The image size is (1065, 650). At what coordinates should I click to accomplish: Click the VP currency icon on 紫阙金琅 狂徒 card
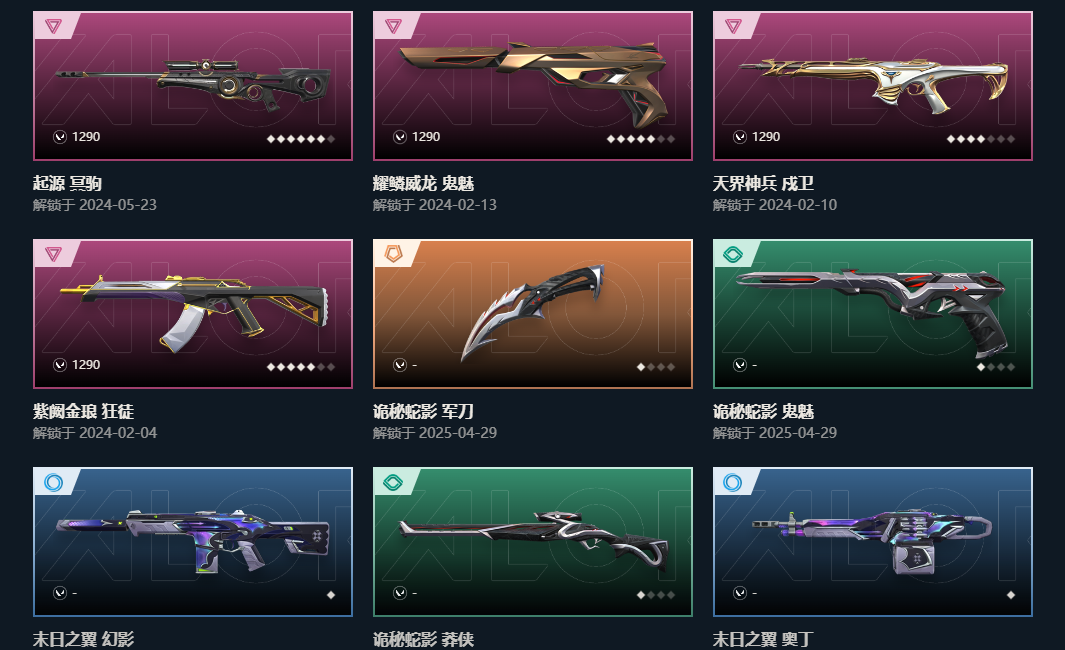[x=60, y=365]
